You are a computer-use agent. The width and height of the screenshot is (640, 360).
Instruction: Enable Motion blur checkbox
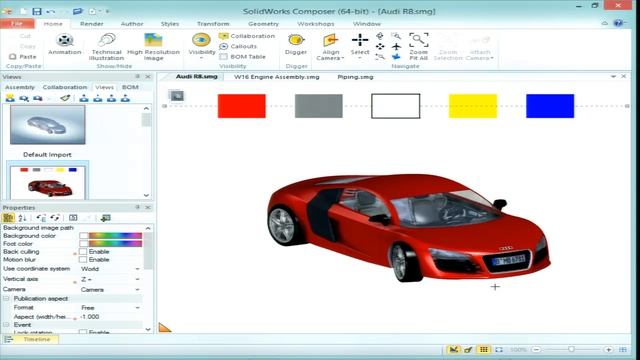[83, 260]
